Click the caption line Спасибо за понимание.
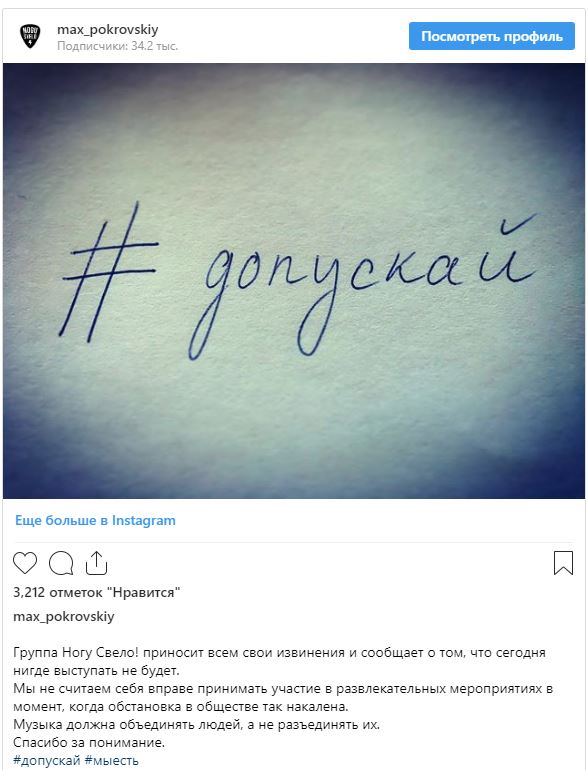This screenshot has width=588, height=770. tap(89, 742)
